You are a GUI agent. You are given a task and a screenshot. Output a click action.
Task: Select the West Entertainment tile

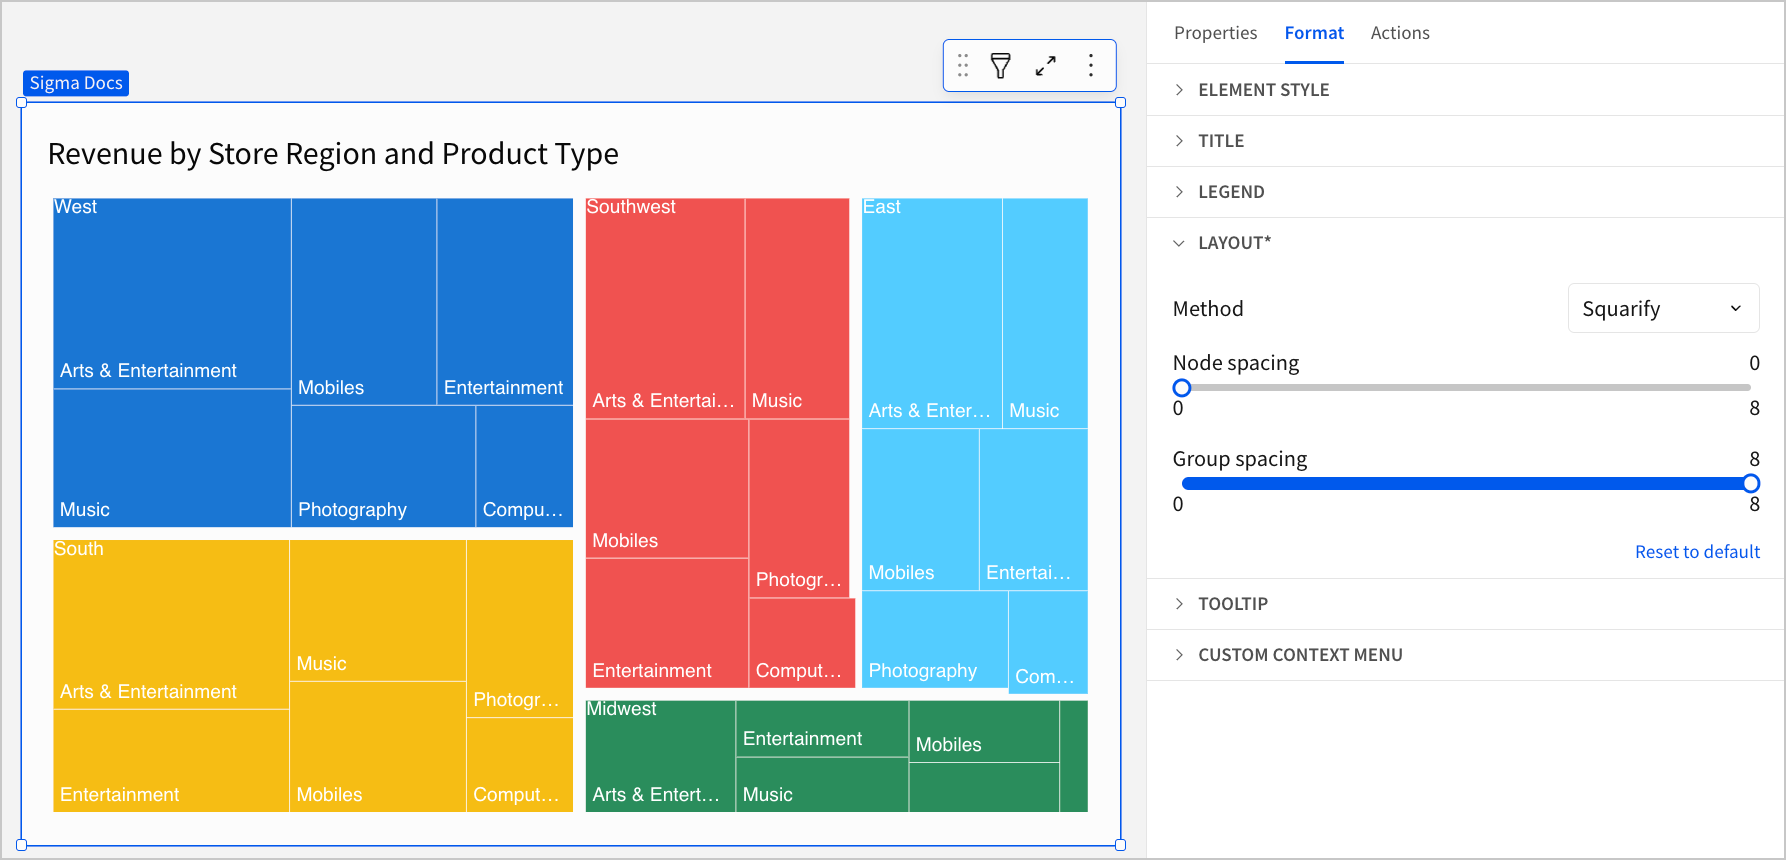[505, 302]
